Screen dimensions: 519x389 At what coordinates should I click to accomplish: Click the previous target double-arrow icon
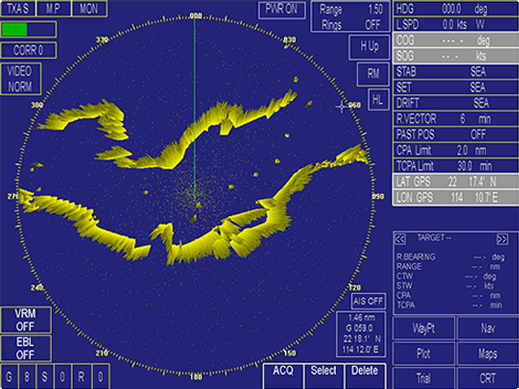tap(400, 239)
